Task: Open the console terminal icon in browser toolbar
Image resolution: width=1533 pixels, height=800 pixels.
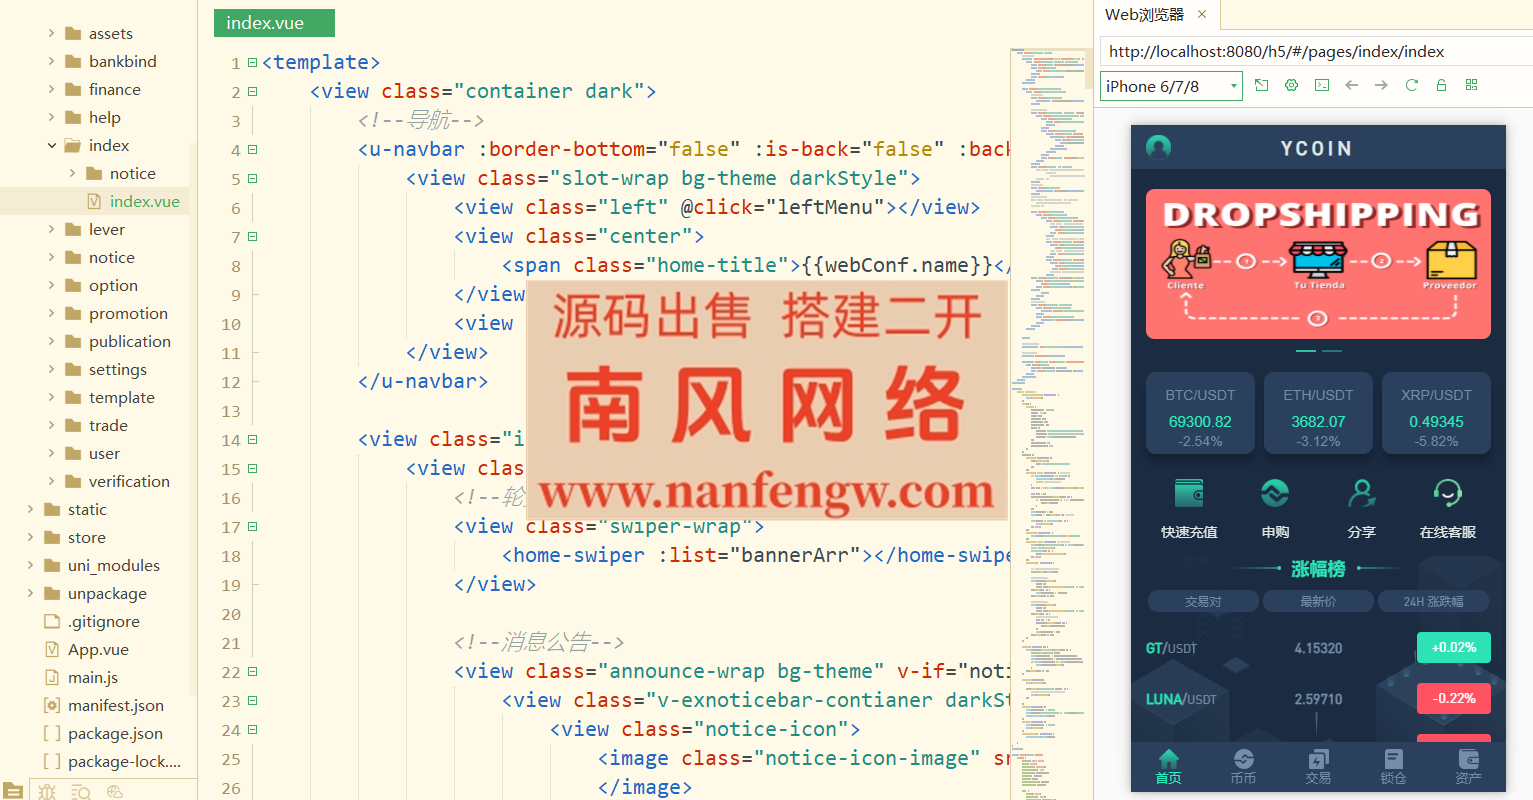Action: [1321, 86]
